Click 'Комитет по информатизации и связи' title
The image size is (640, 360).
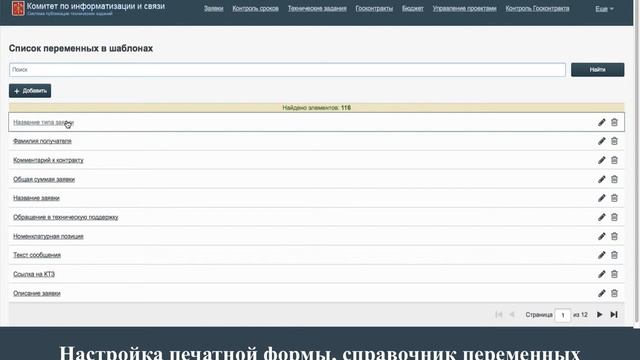click(96, 6)
